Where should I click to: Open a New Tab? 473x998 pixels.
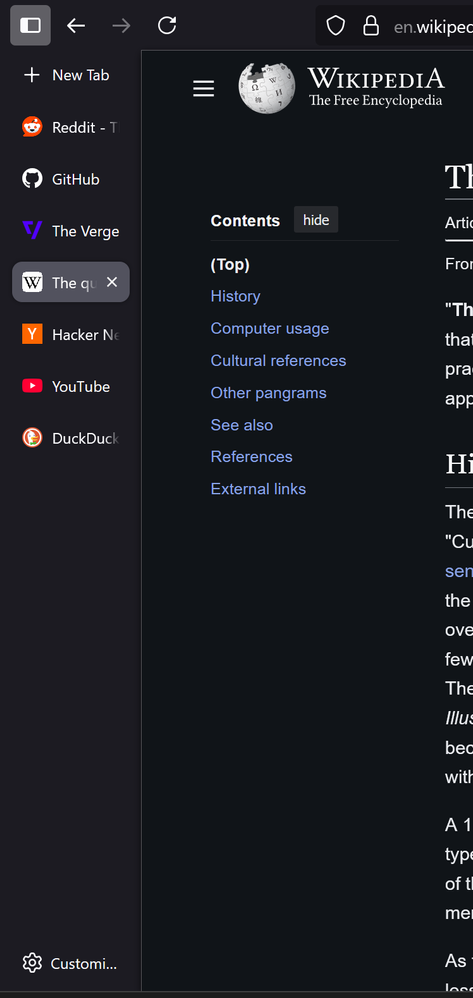(71, 75)
